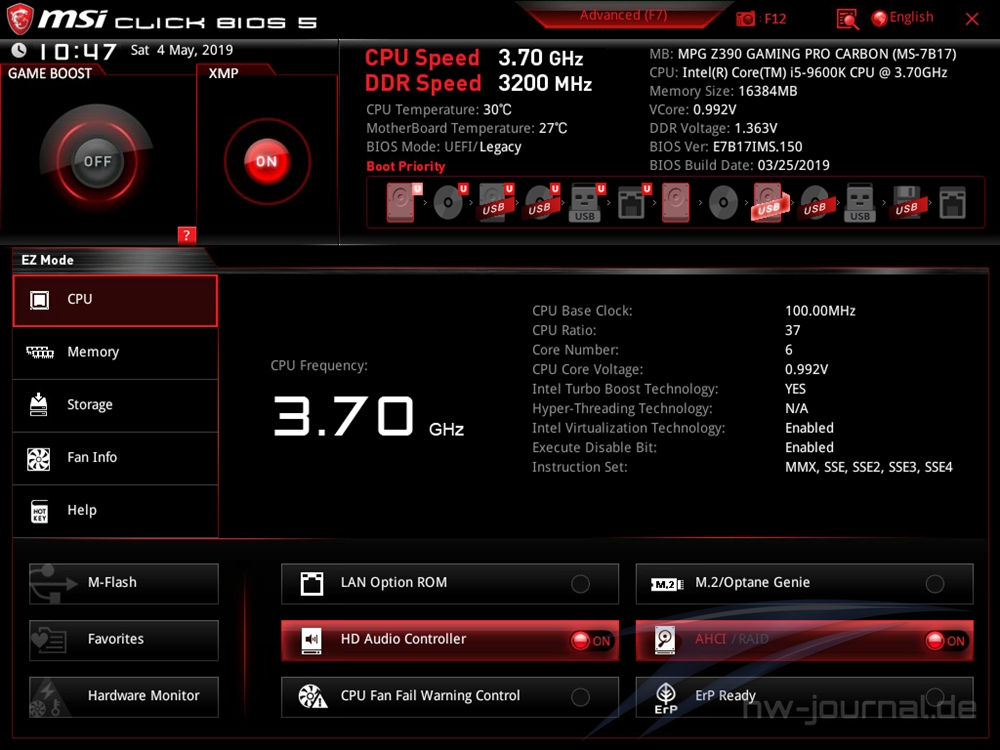The height and width of the screenshot is (750, 1000).
Task: Click the Game Boost red question mark
Action: (186, 235)
